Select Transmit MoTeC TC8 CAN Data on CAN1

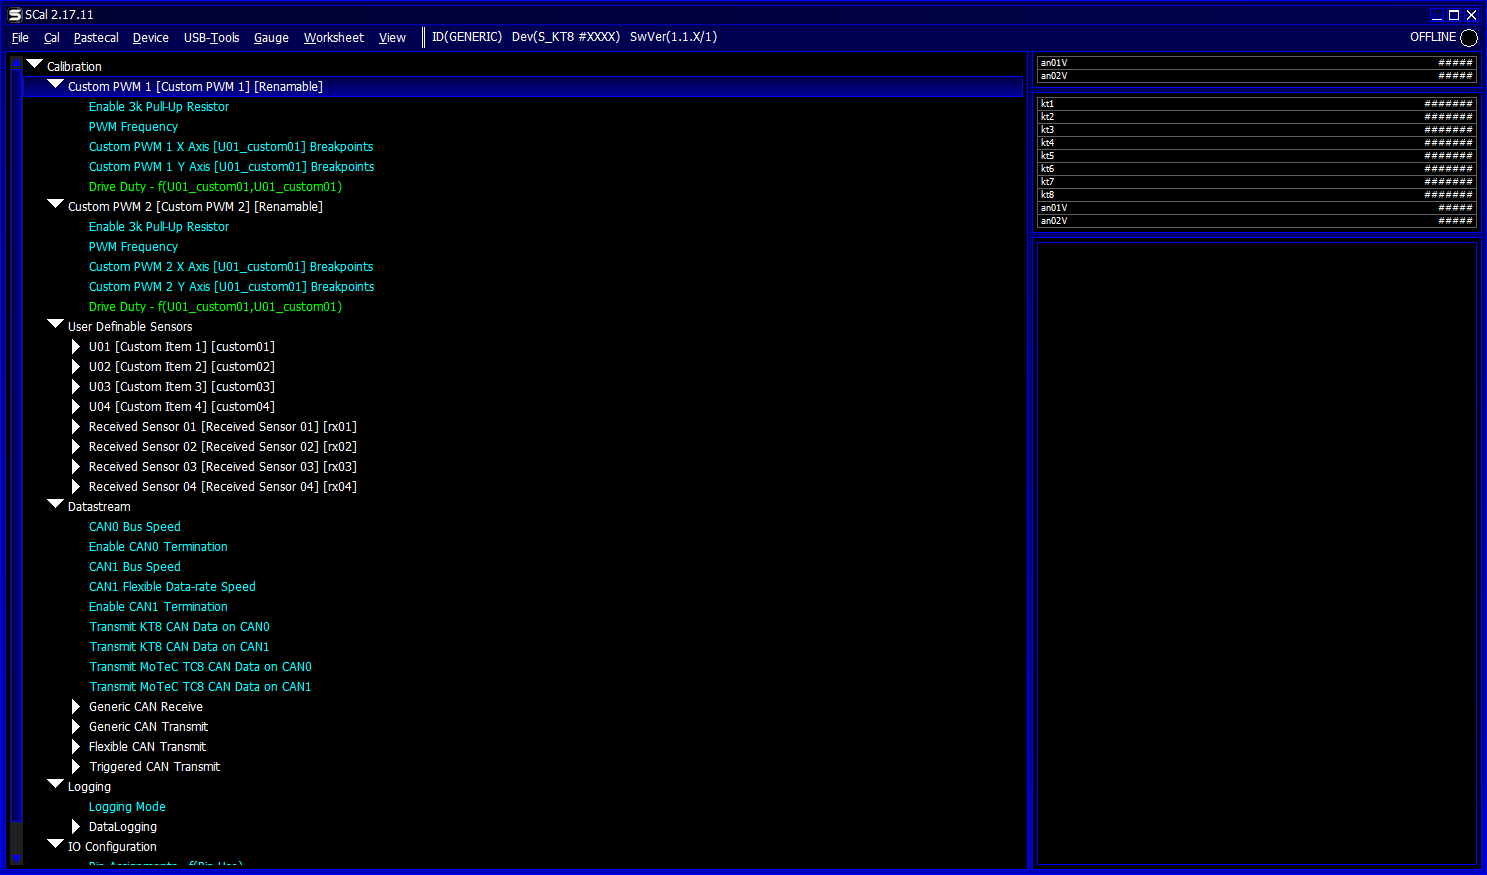pos(200,687)
